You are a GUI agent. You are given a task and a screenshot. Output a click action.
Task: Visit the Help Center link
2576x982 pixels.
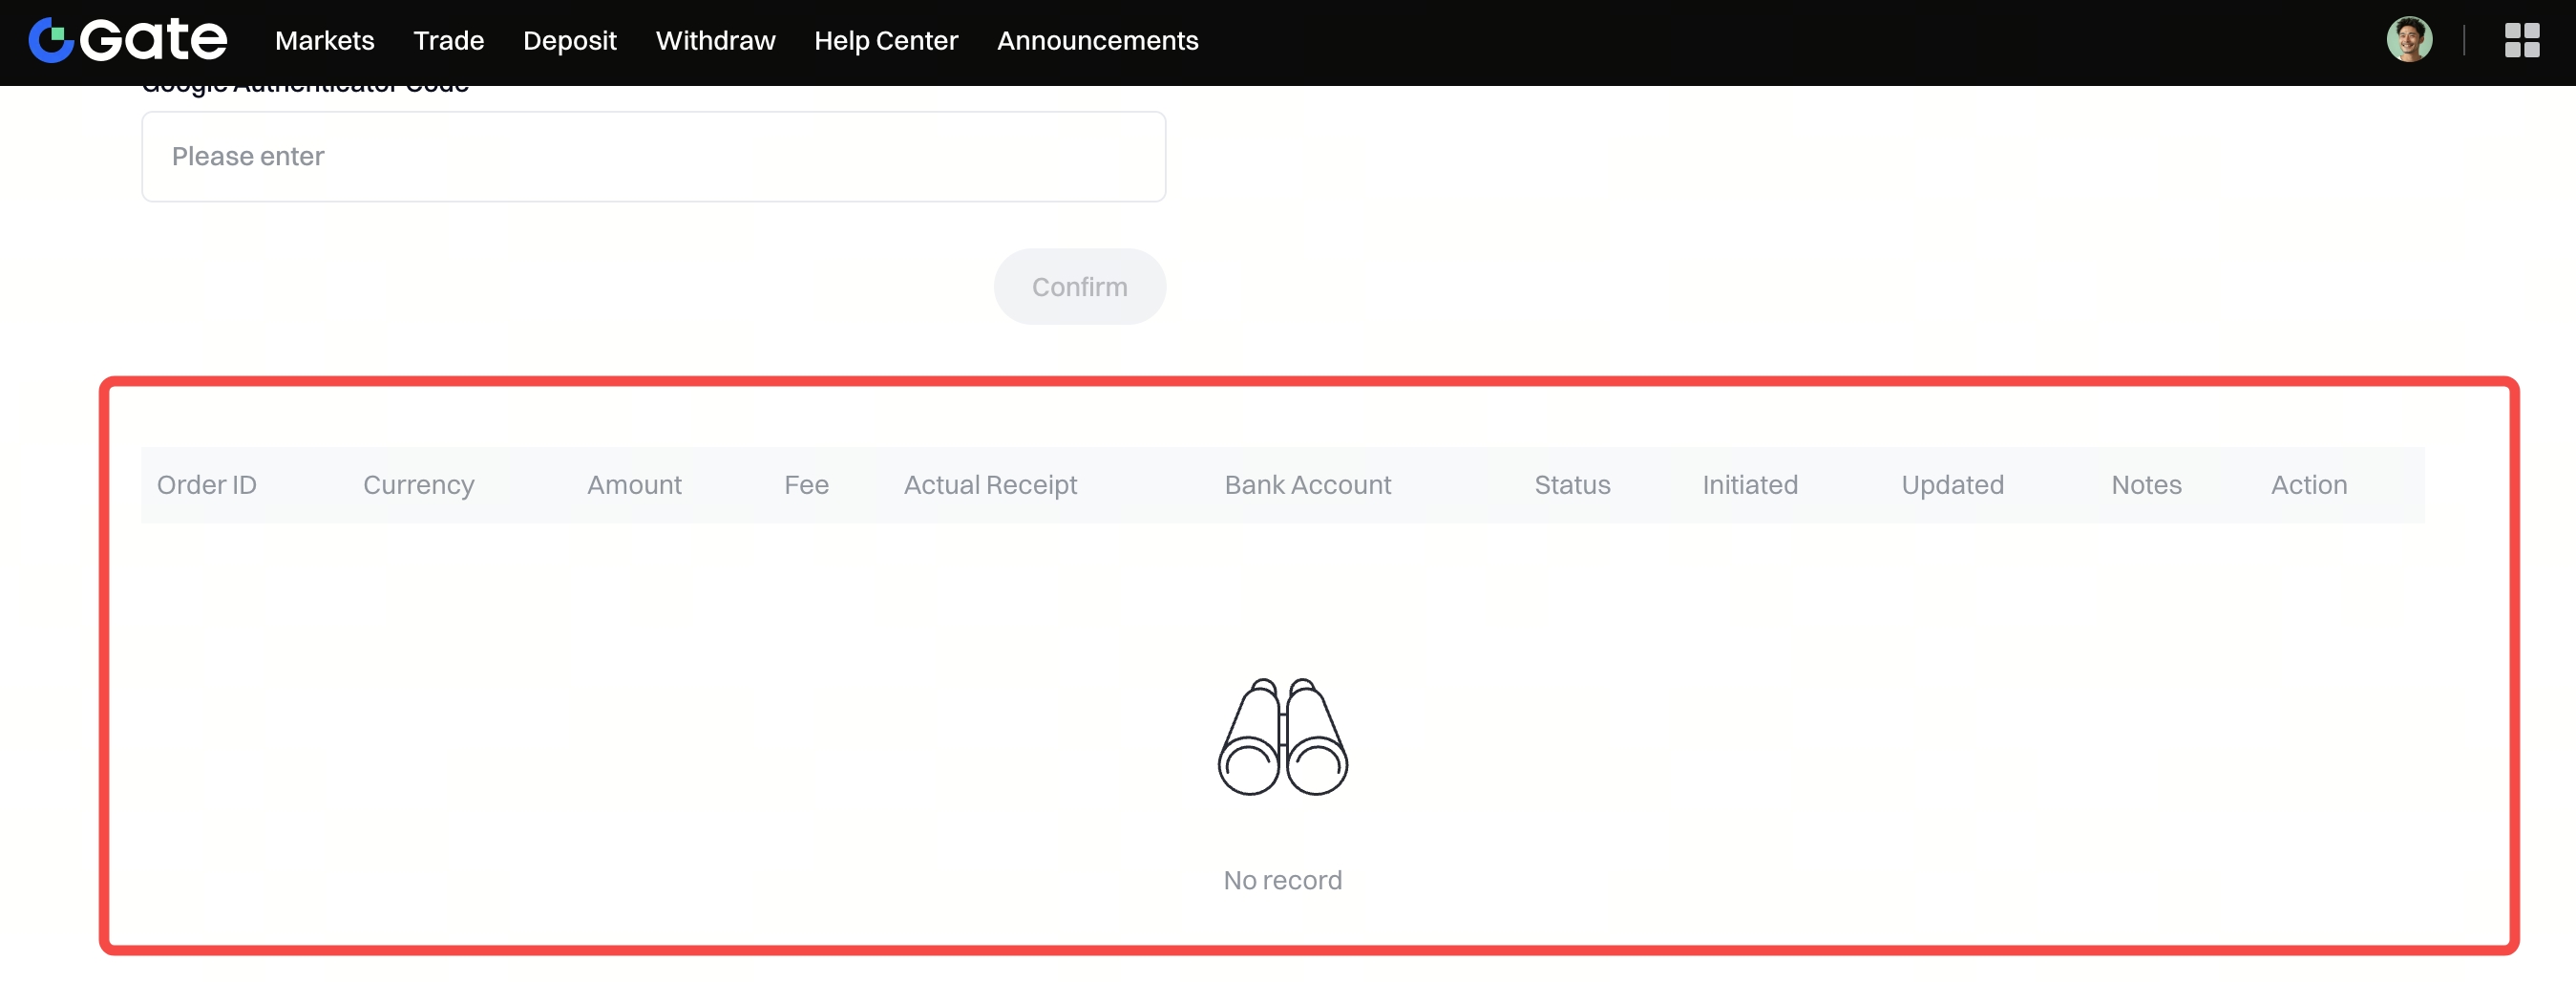[885, 41]
